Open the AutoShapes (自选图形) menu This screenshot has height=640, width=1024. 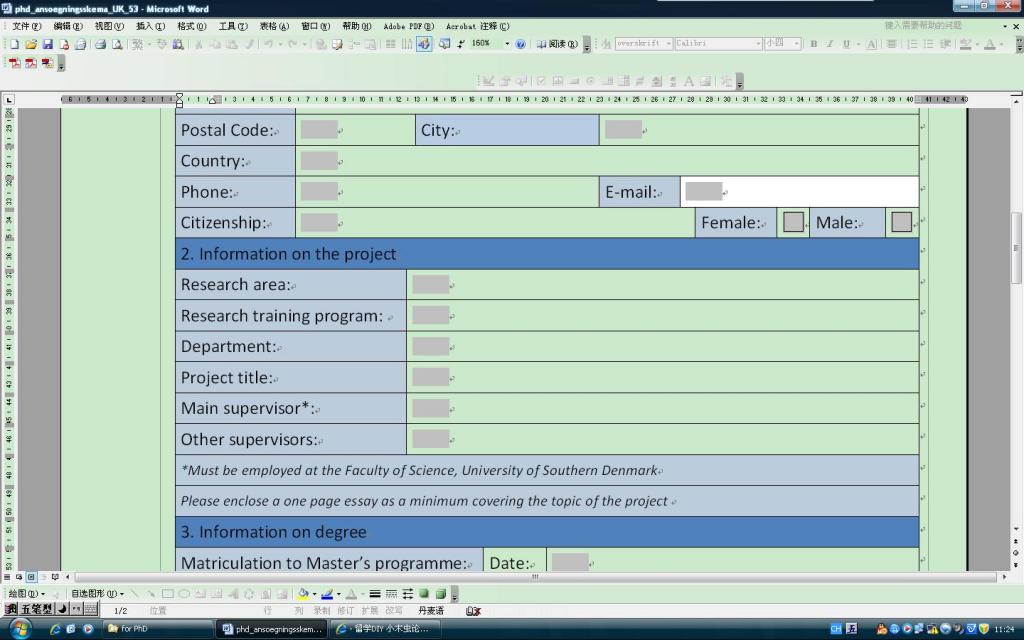click(x=97, y=594)
